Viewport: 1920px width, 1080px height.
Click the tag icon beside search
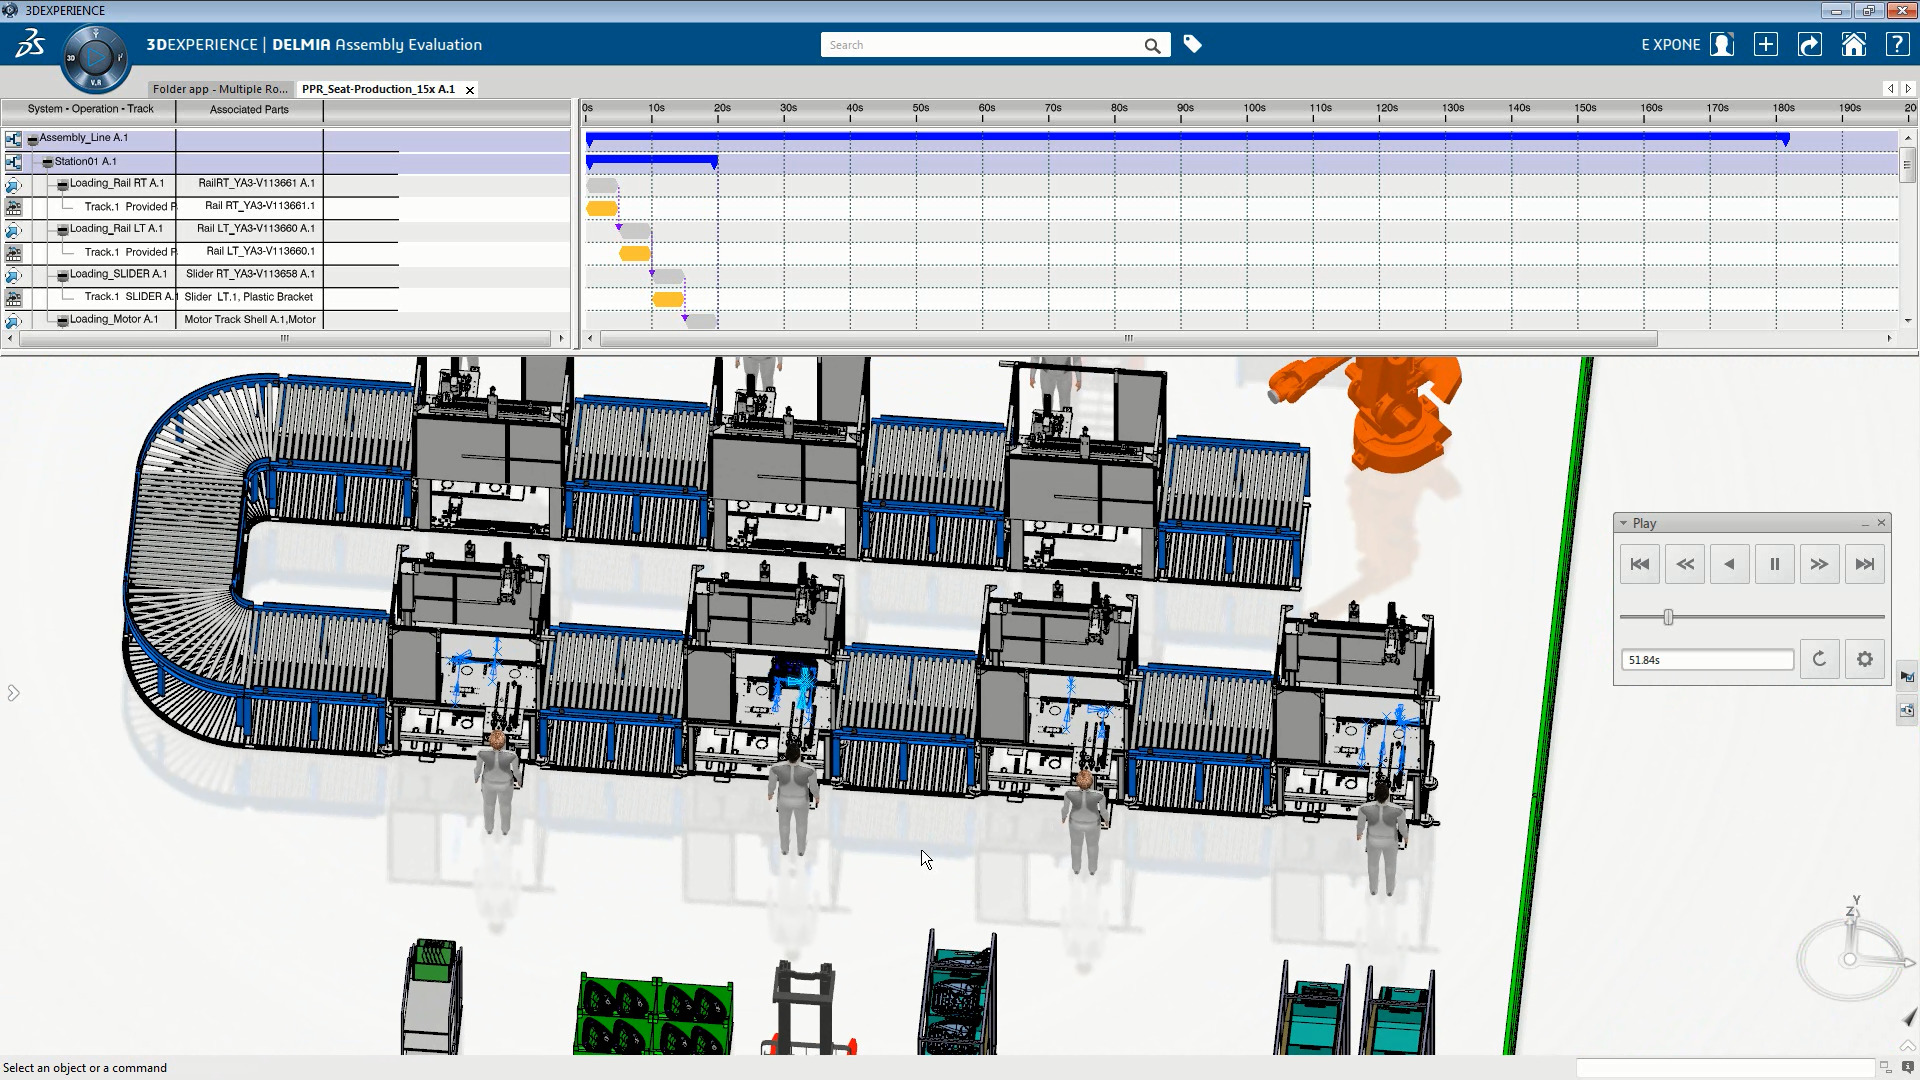pyautogui.click(x=1192, y=44)
